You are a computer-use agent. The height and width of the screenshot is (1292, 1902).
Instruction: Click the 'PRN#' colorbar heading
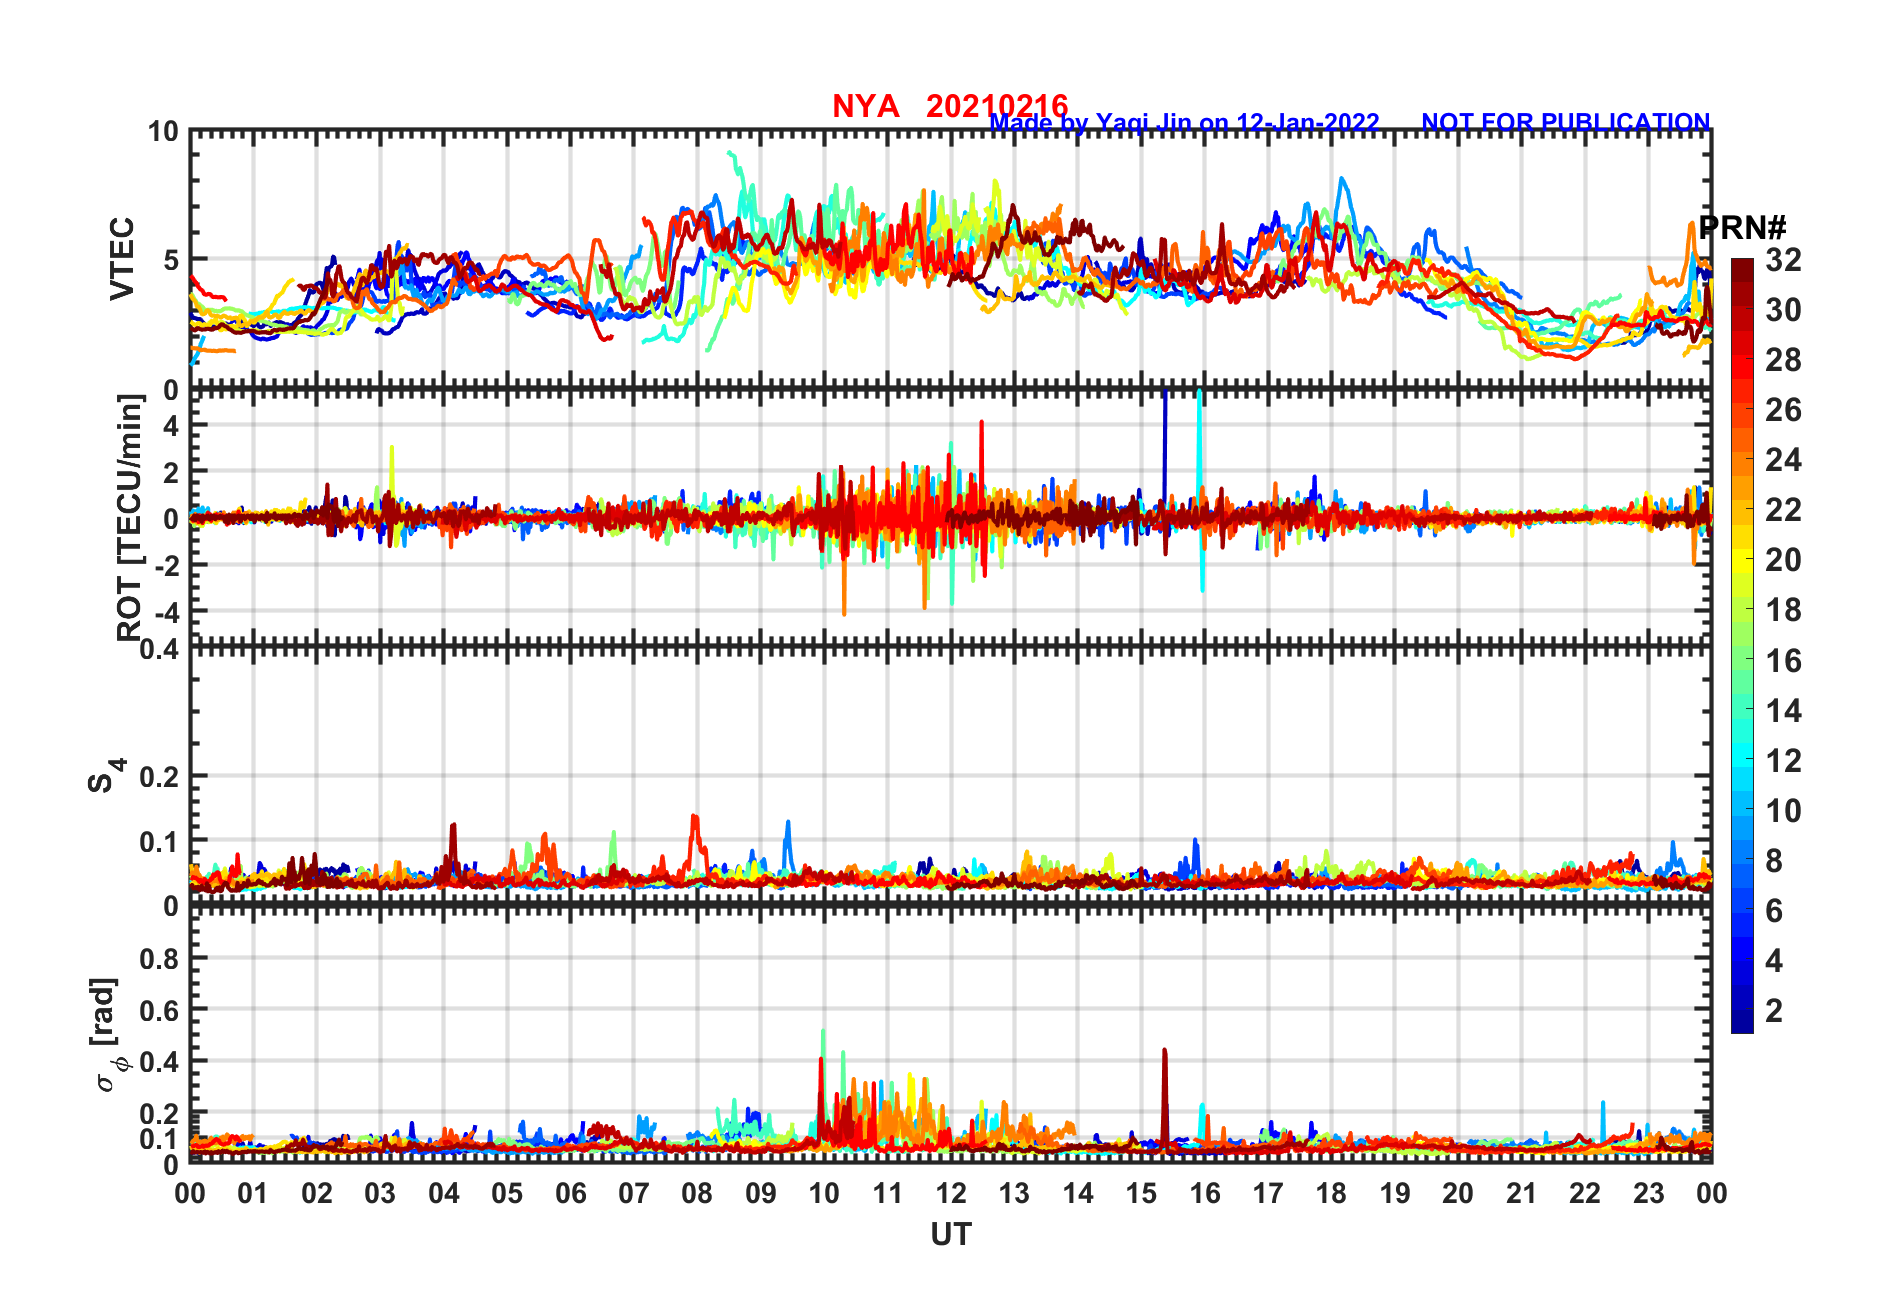click(x=1742, y=227)
